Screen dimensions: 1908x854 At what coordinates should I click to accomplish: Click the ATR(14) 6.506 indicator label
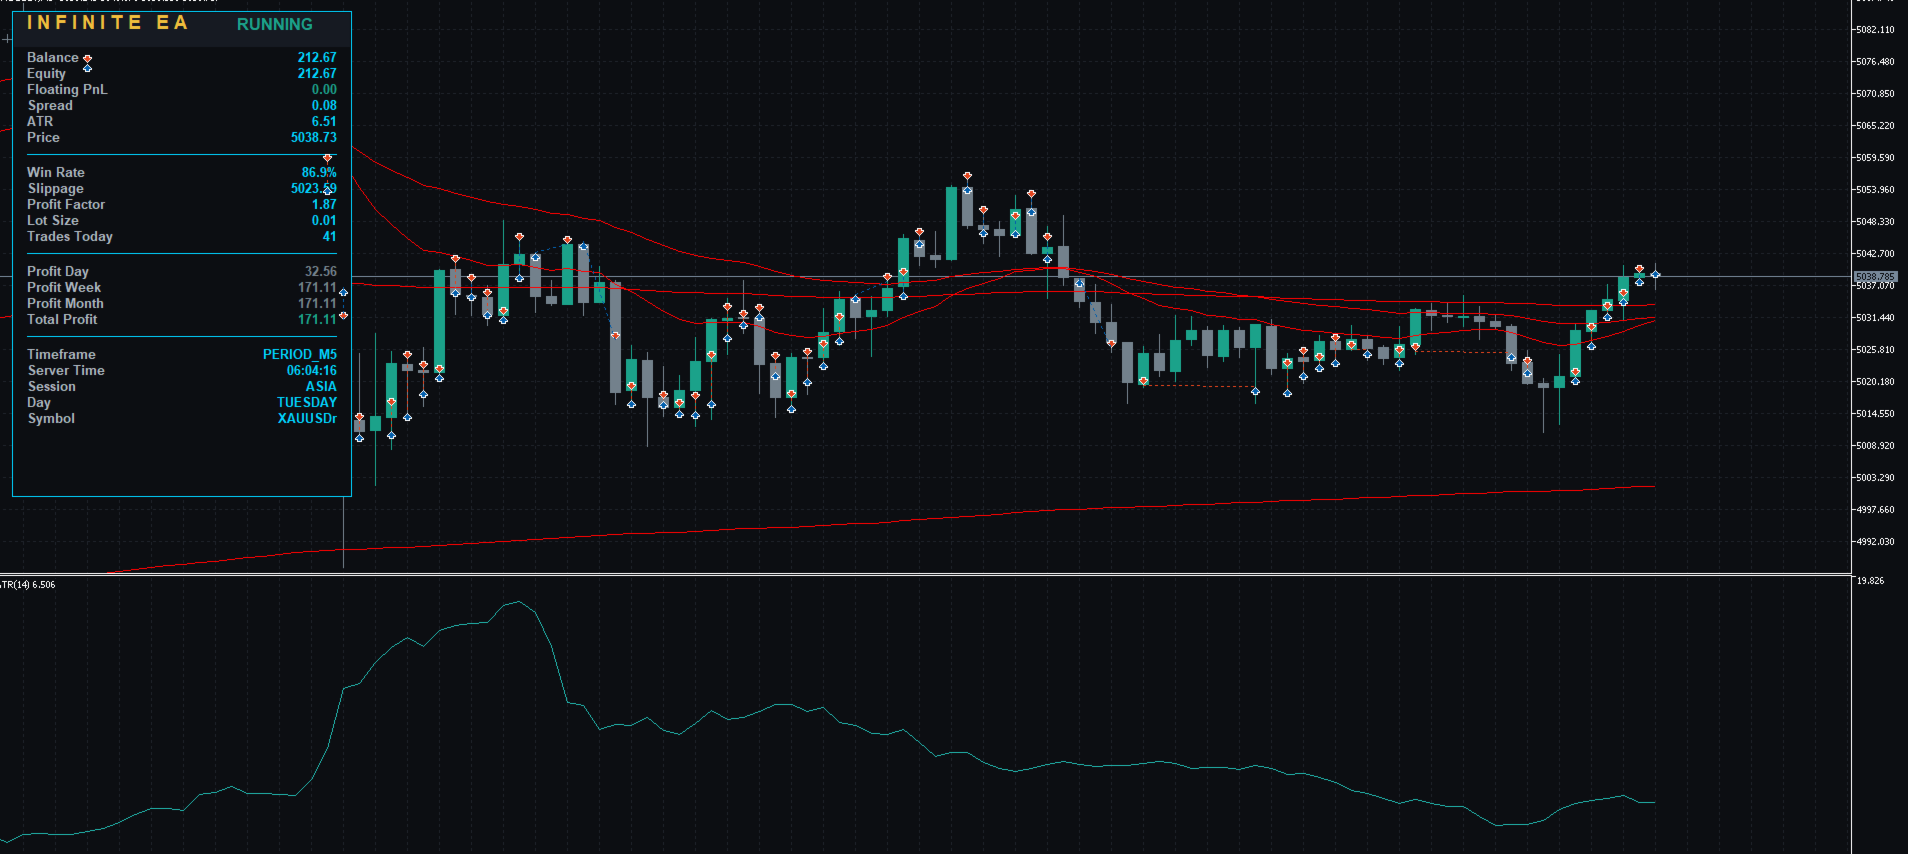point(28,585)
